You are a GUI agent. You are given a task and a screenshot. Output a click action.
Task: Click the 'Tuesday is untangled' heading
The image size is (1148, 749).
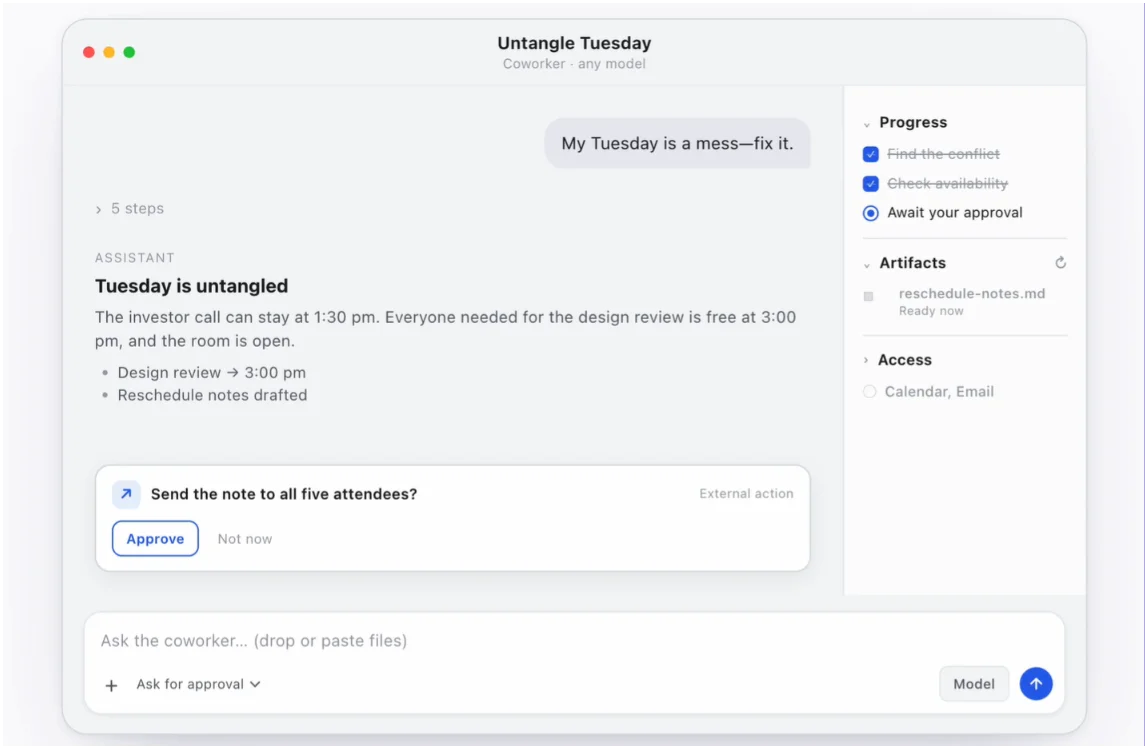(192, 286)
